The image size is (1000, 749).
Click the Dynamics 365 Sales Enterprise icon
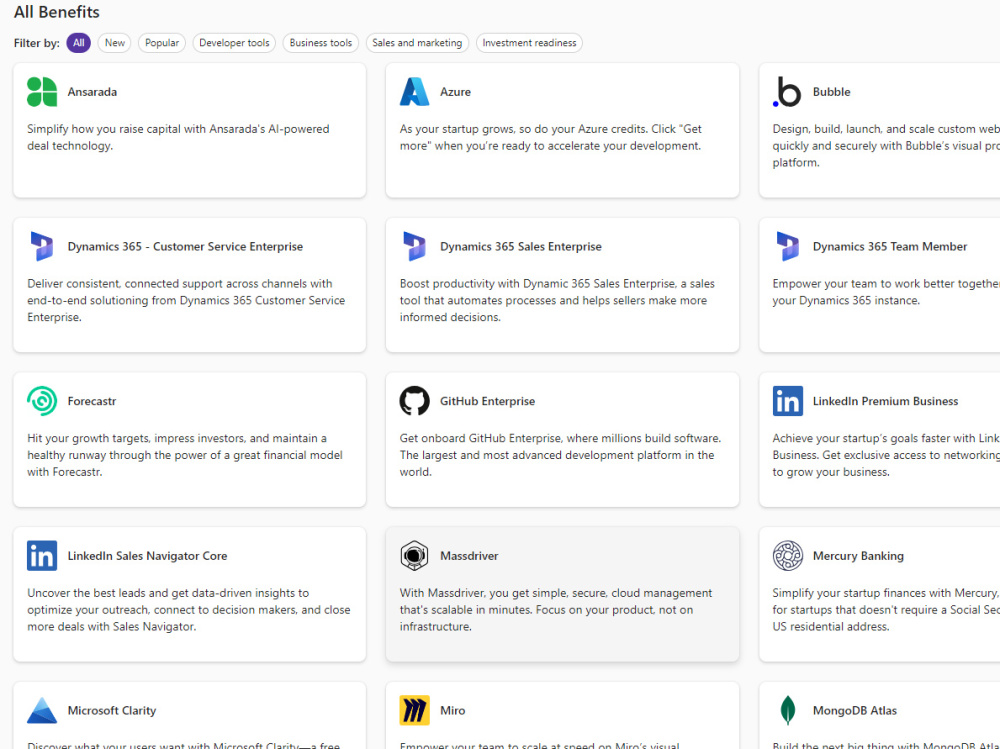[x=415, y=247]
